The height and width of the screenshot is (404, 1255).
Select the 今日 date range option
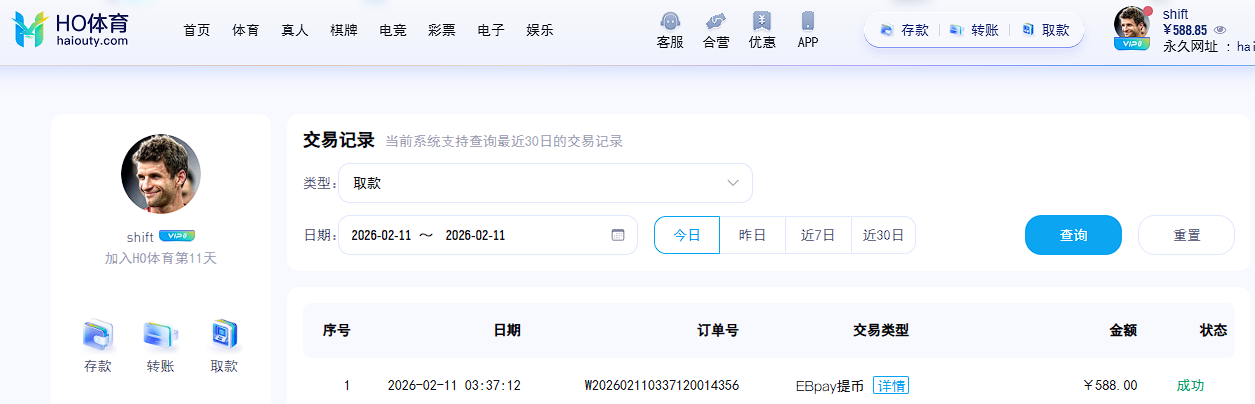pos(687,235)
